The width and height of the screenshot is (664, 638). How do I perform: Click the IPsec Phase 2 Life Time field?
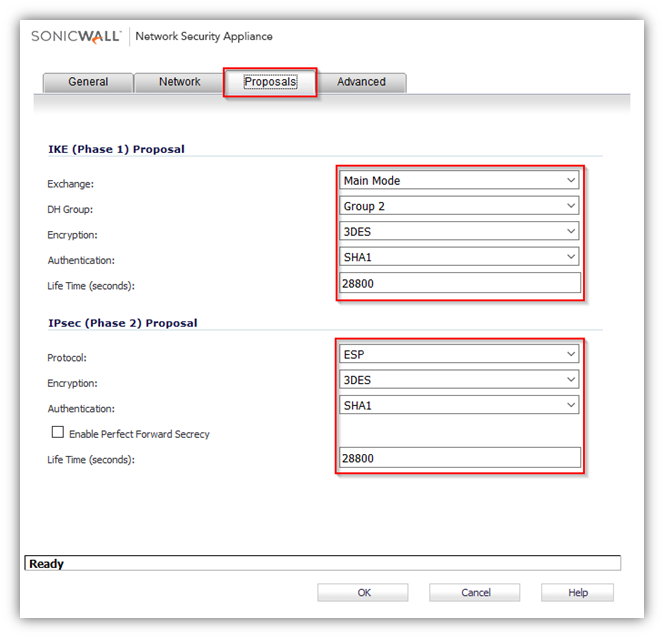click(460, 458)
